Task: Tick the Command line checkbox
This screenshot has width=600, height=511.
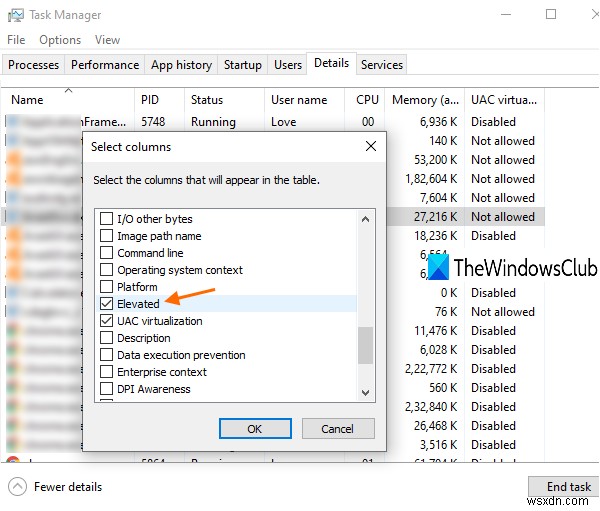Action: [x=106, y=253]
